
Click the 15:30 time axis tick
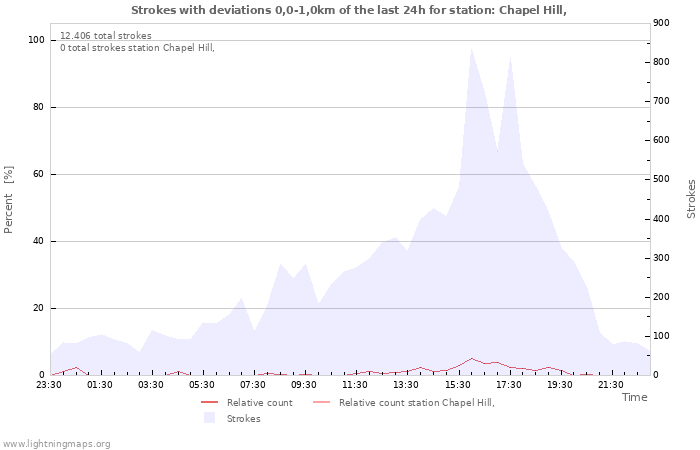[458, 384]
